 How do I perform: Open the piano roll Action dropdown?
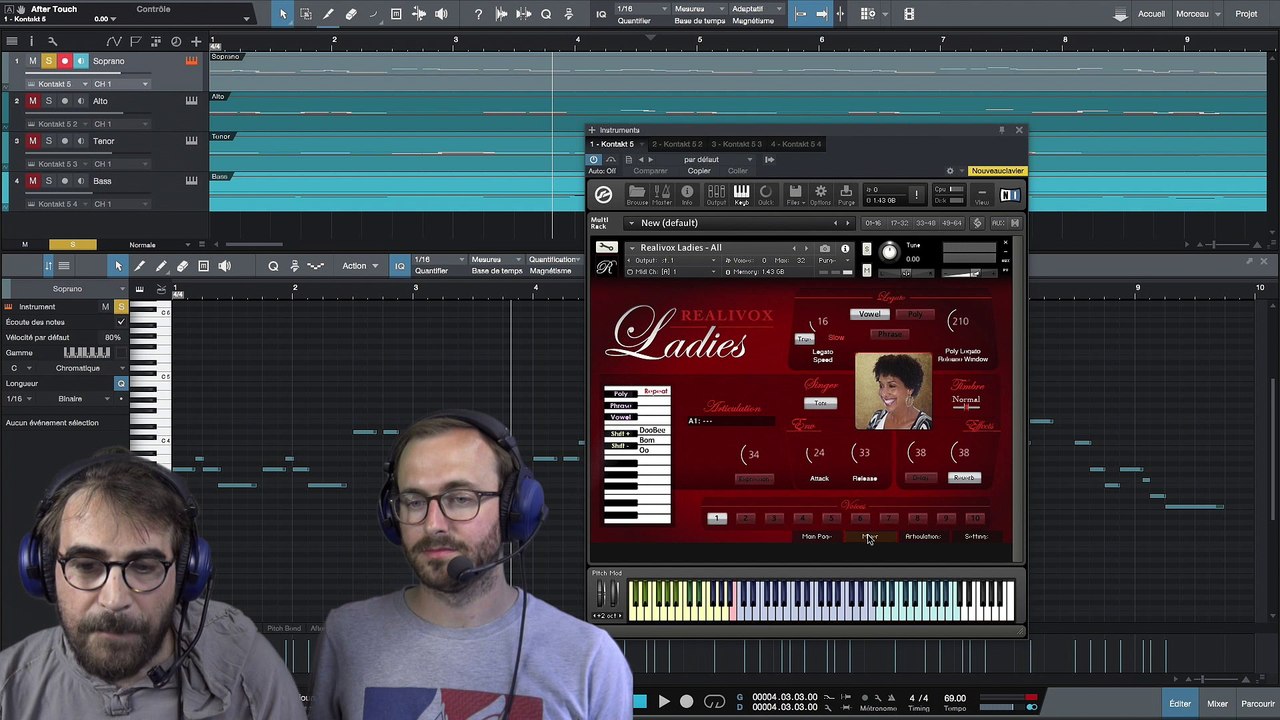[x=359, y=266]
